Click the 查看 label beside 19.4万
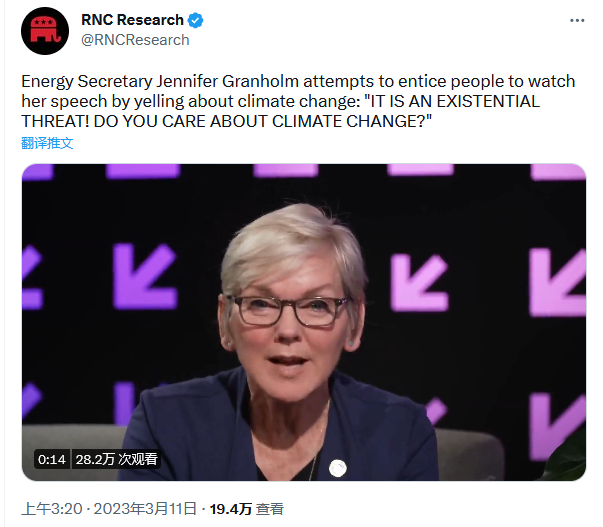The width and height of the screenshot is (603, 527). [269, 509]
